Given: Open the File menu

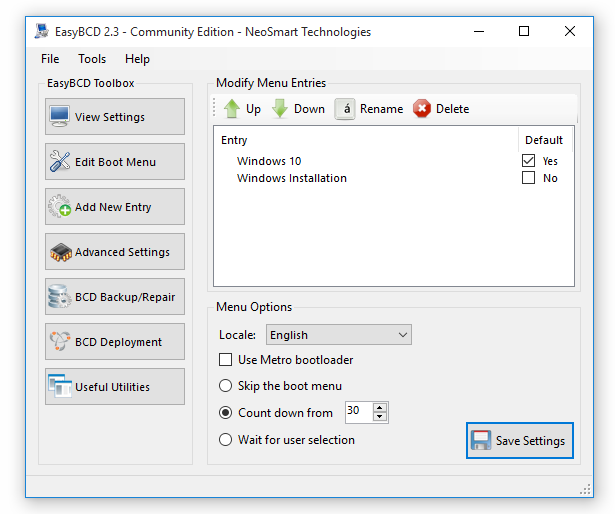Looking at the screenshot, I should coord(50,59).
